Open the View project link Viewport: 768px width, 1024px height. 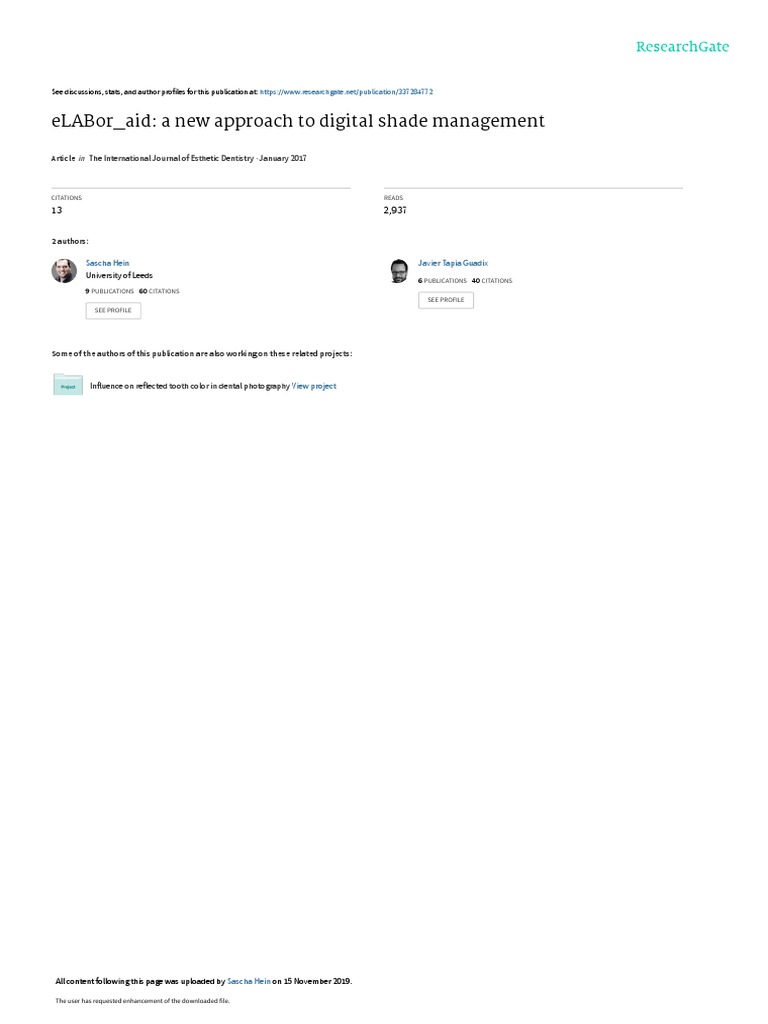coord(314,386)
